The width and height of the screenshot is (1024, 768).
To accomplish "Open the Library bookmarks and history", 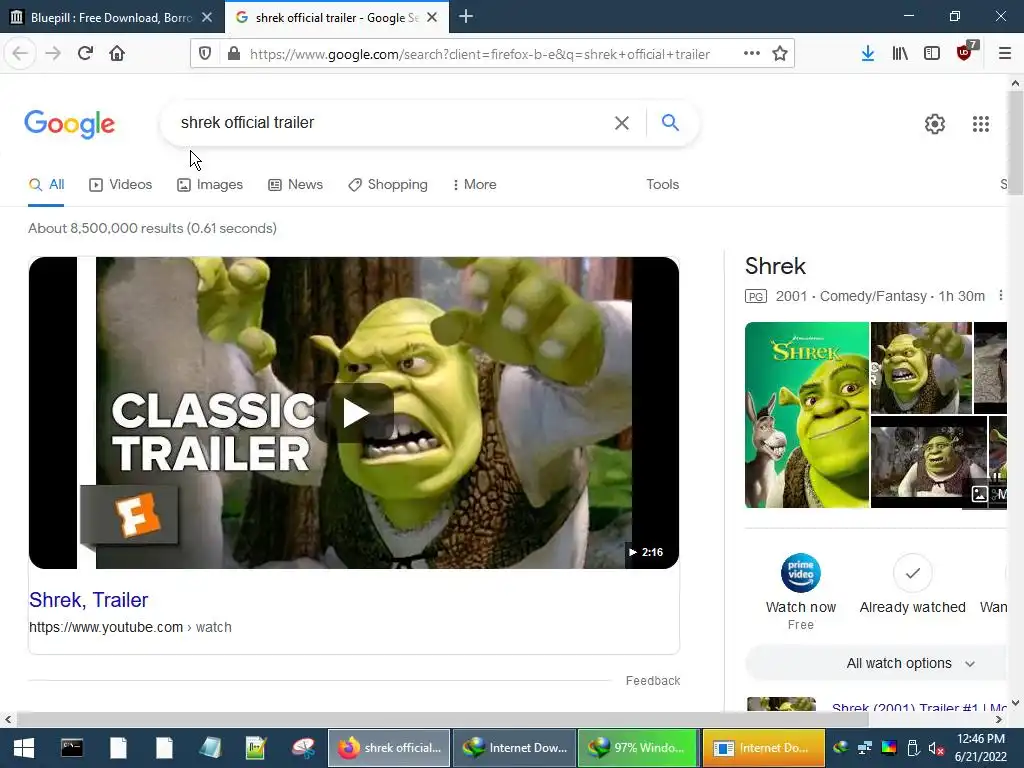I will tap(900, 54).
